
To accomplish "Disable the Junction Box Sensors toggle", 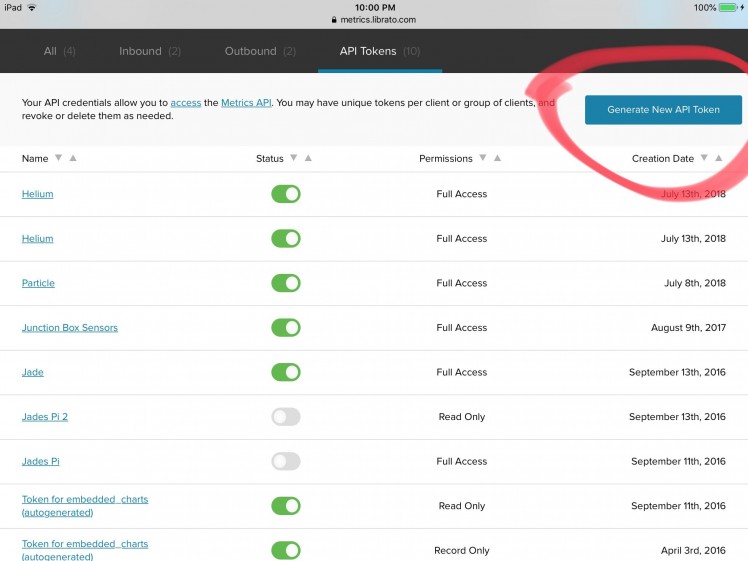I will tap(286, 328).
